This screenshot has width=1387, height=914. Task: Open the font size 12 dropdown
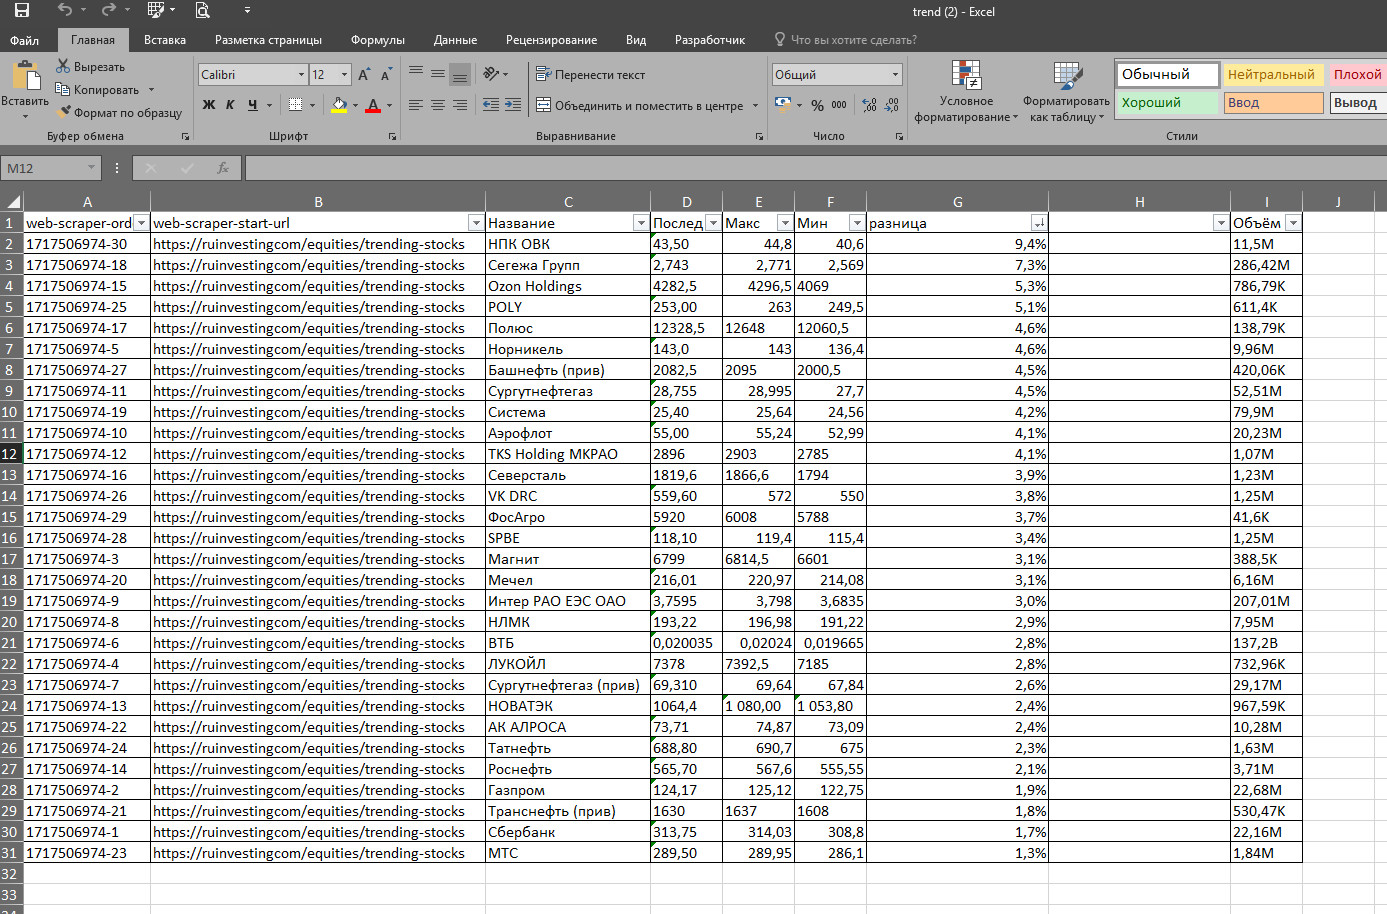344,75
